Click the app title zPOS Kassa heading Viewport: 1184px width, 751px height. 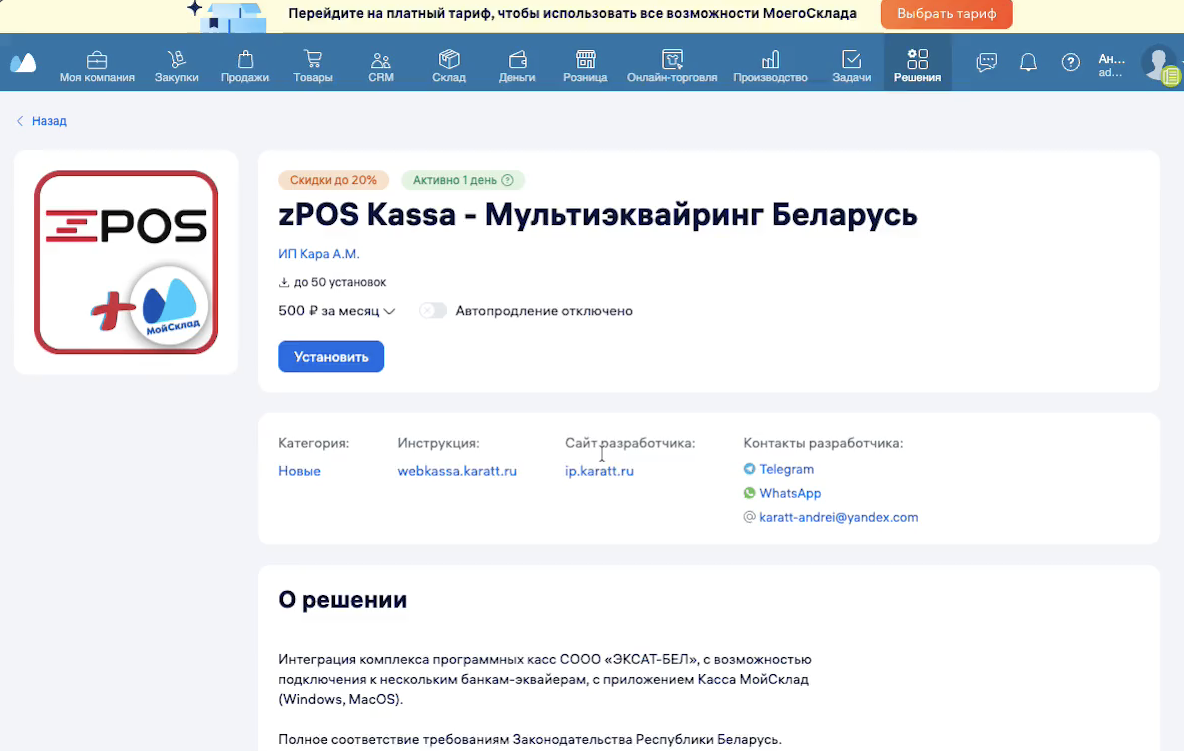coord(598,214)
